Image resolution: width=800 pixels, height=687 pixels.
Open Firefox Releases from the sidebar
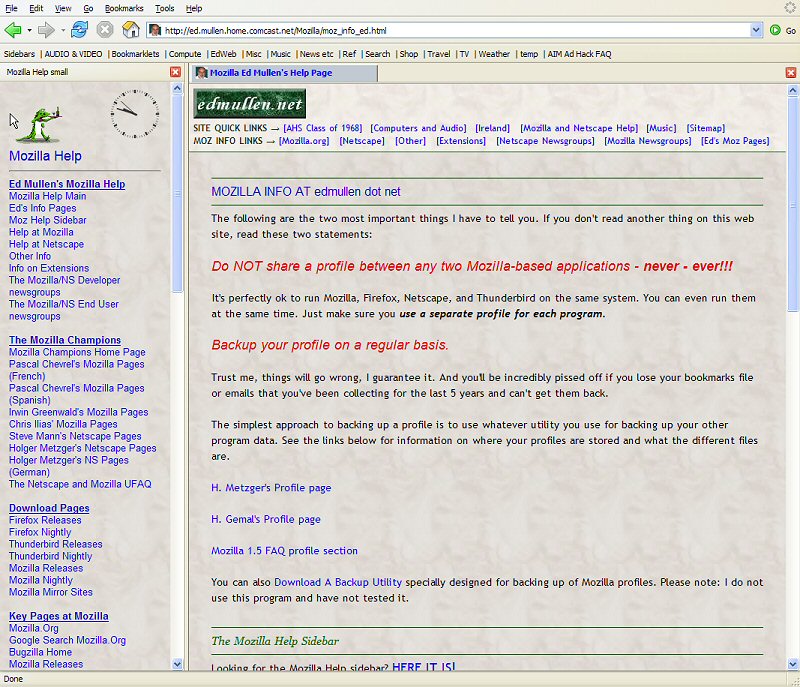click(x=44, y=520)
